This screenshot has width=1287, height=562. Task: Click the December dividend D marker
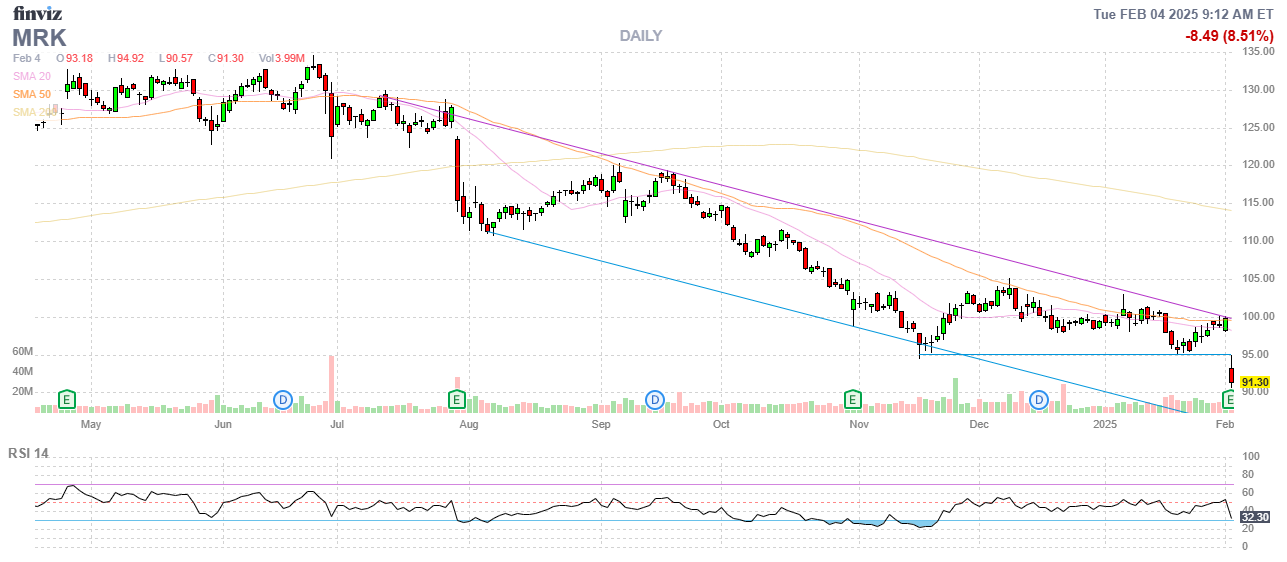pos(1040,400)
